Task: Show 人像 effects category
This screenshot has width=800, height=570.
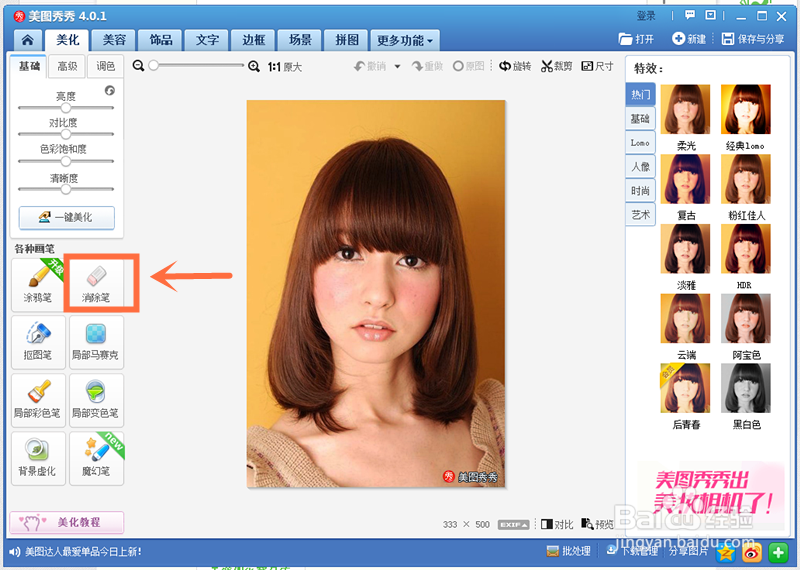Action: 640,167
